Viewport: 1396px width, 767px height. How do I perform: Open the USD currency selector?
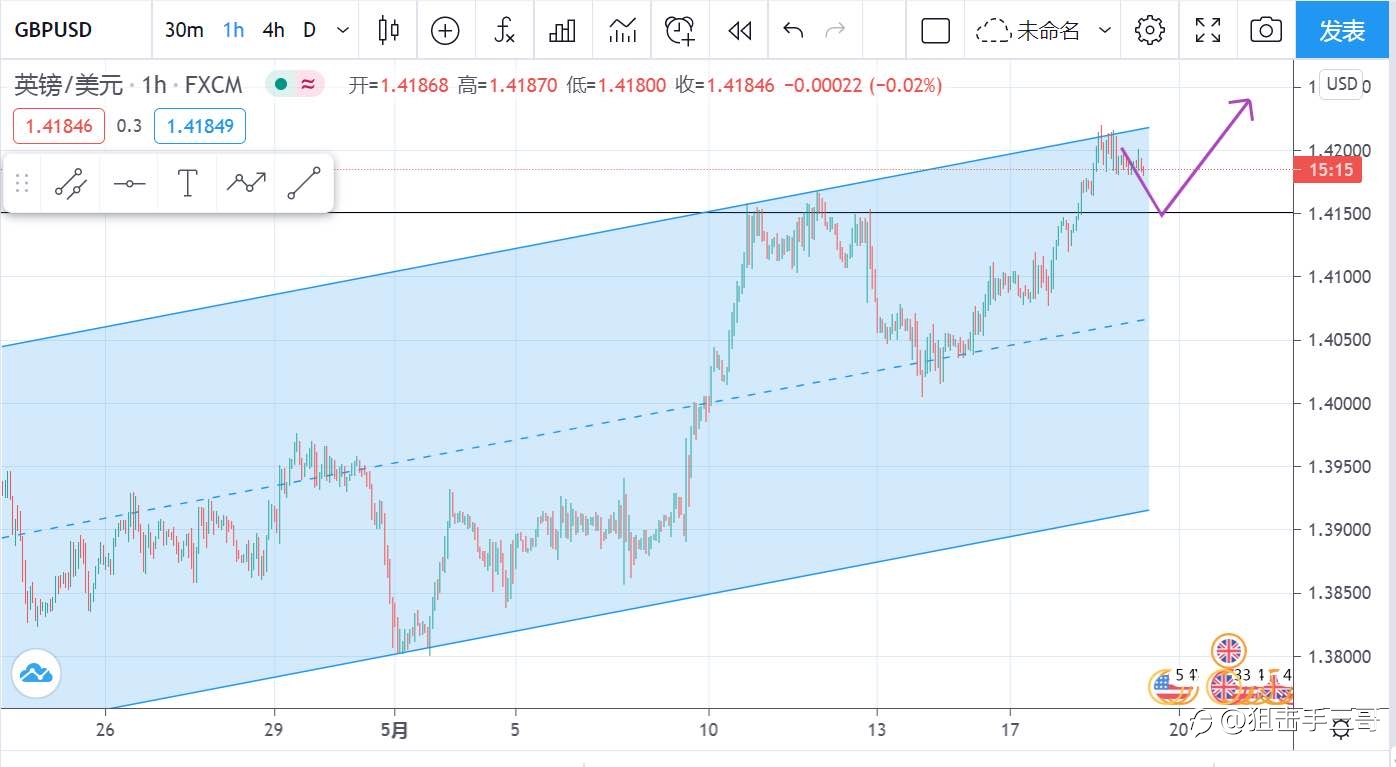pyautogui.click(x=1341, y=84)
